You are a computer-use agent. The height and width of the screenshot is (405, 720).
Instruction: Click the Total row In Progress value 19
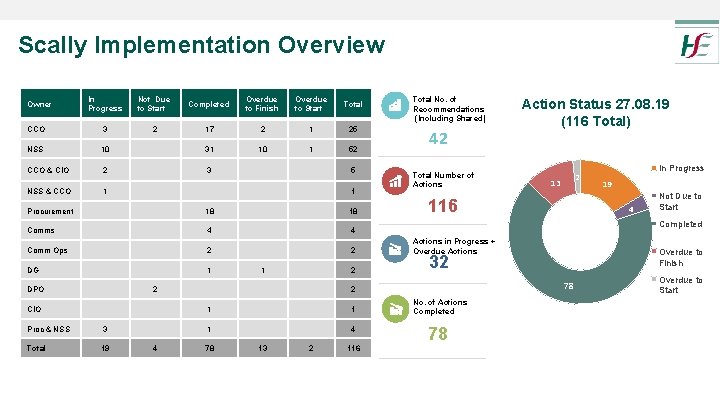[105, 348]
